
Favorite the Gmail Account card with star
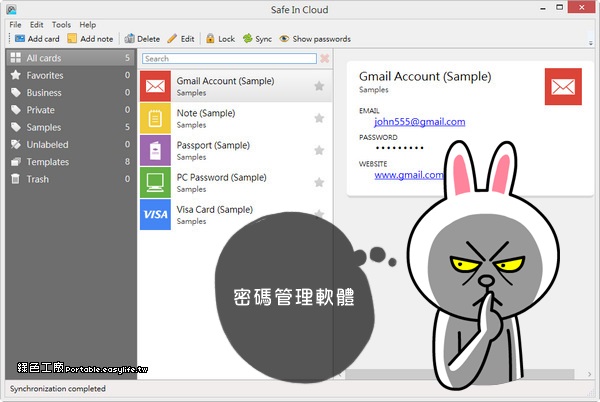point(319,86)
